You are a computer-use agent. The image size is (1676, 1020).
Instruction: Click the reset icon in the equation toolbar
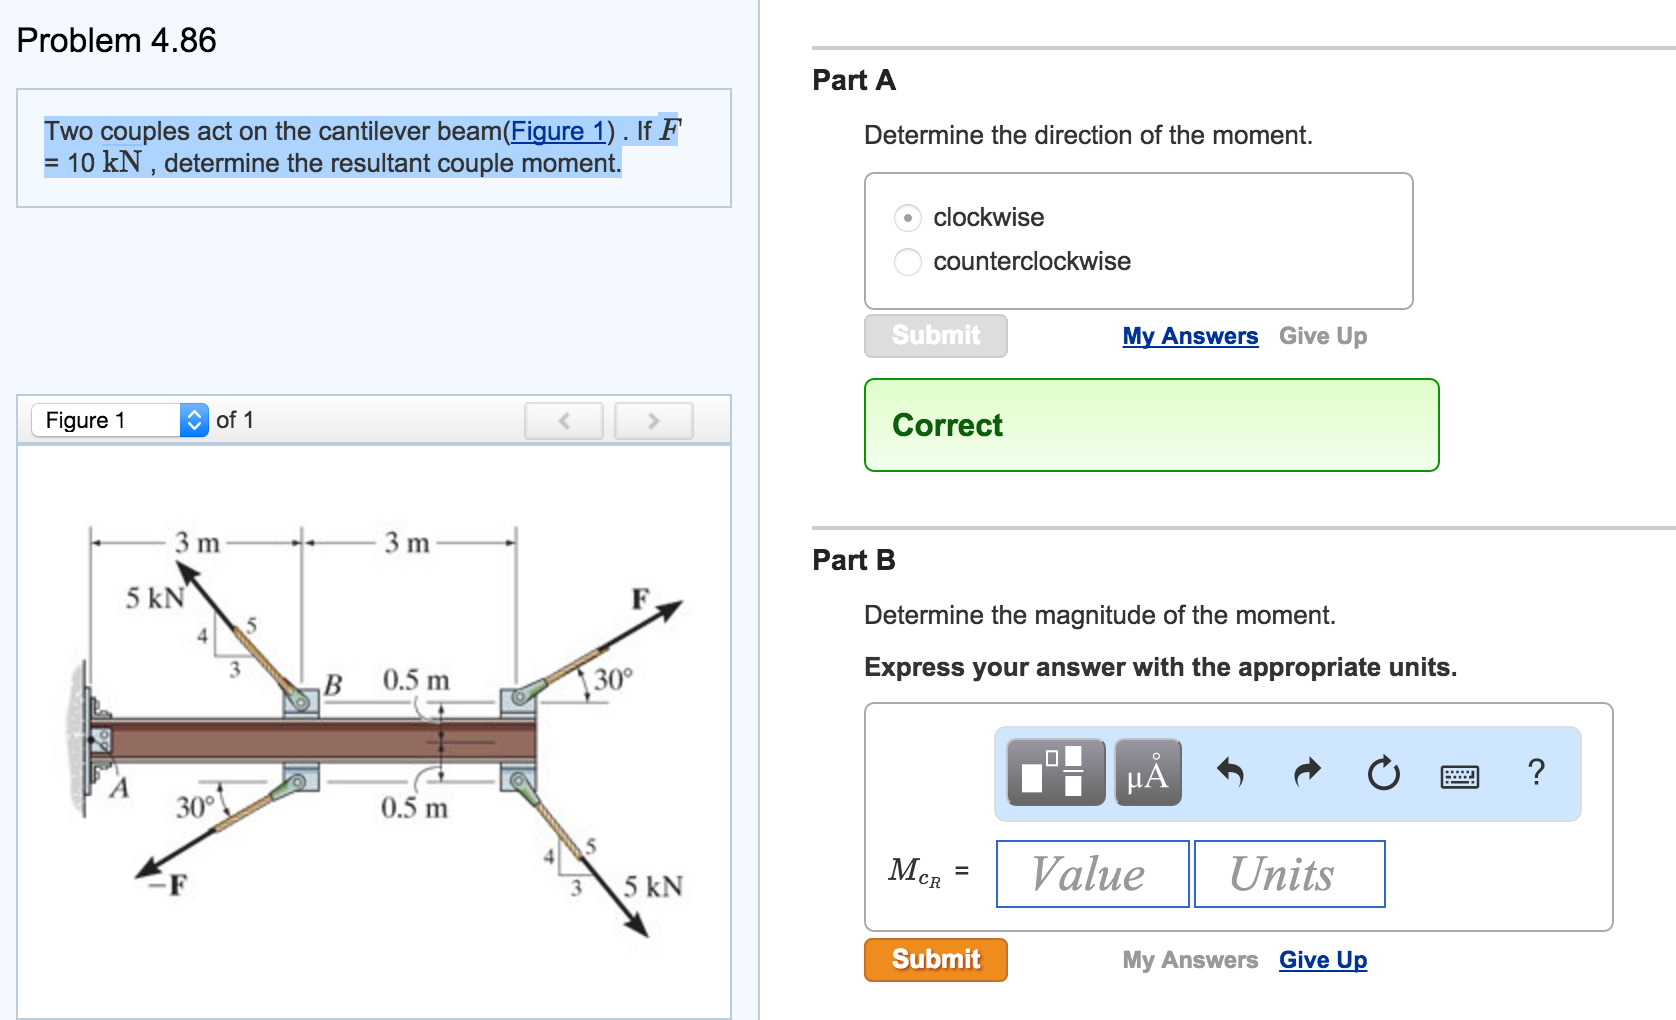point(1382,772)
